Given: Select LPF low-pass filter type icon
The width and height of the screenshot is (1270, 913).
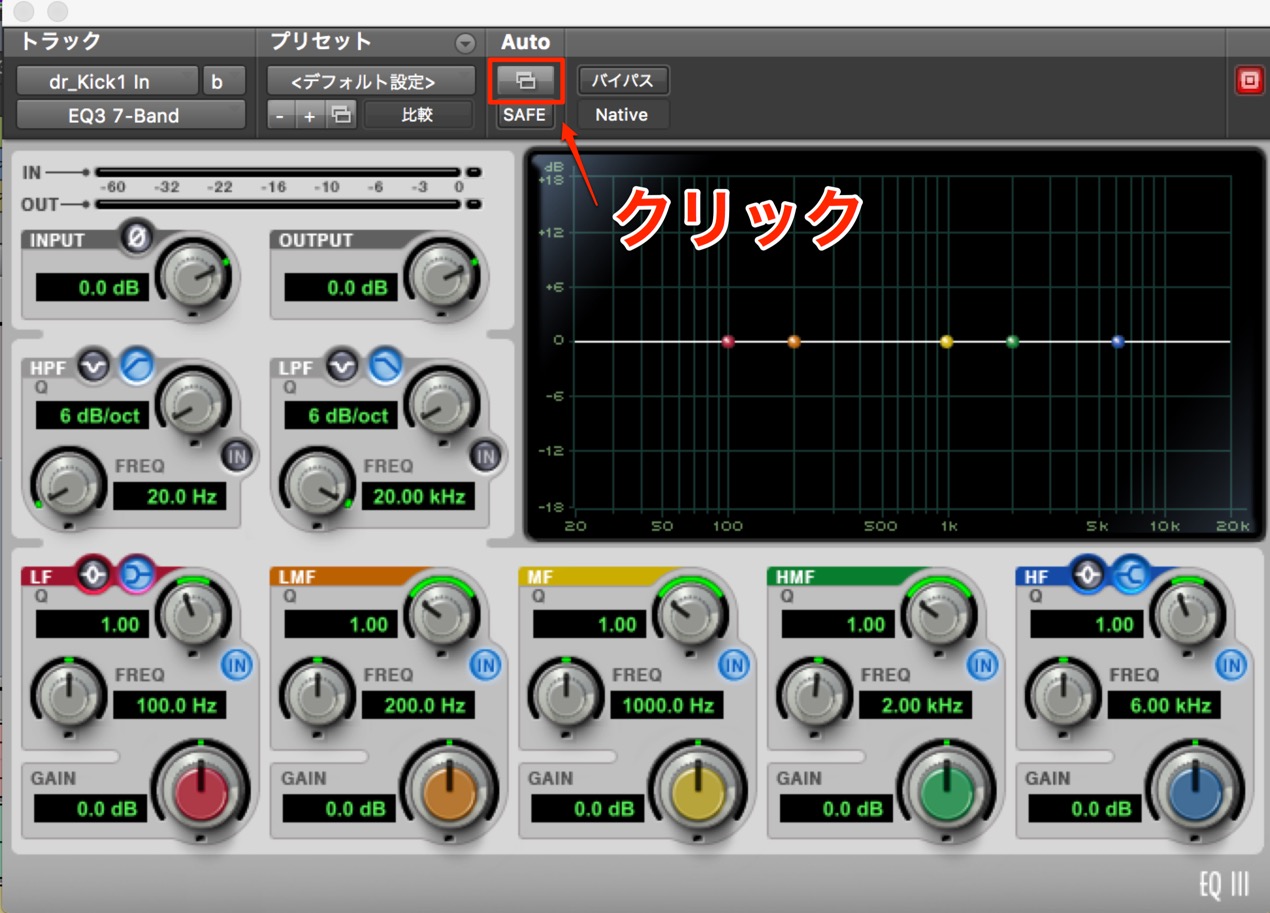Looking at the screenshot, I should (383, 367).
